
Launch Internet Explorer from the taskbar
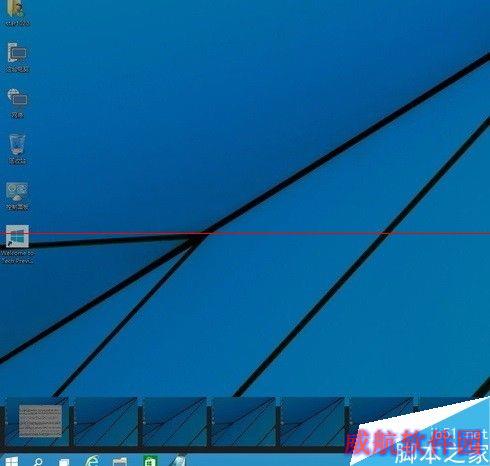tap(91, 461)
